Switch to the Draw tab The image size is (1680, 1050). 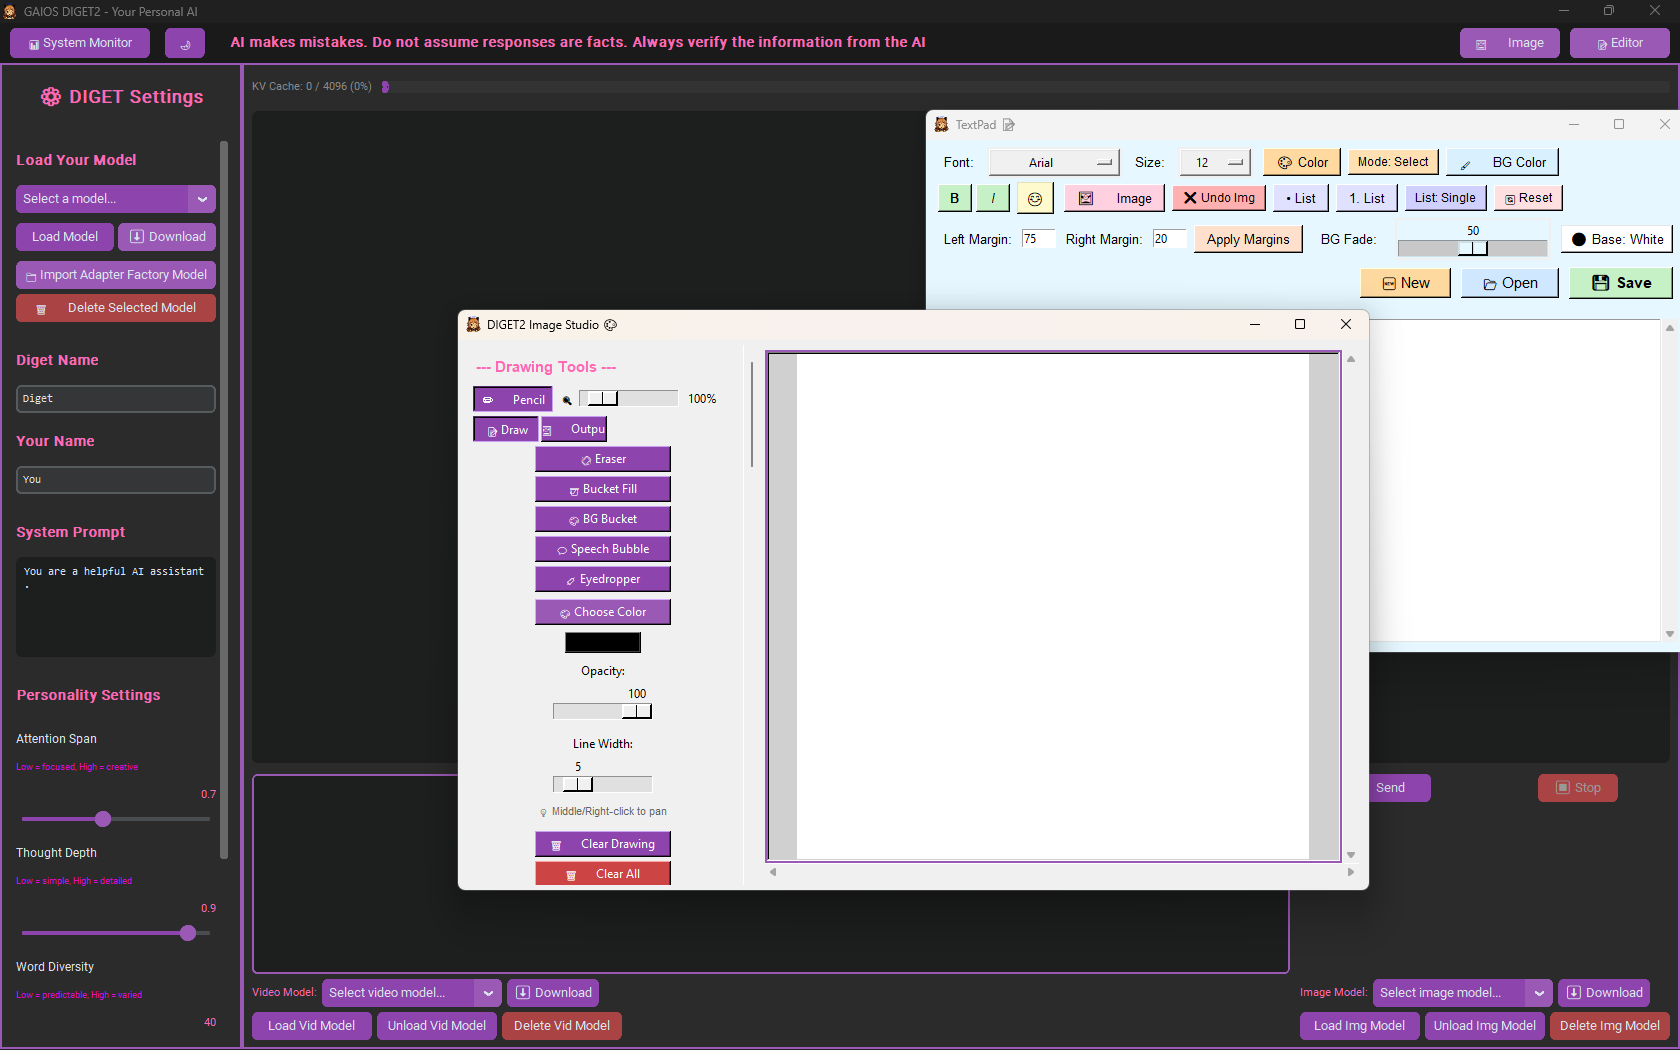(505, 428)
